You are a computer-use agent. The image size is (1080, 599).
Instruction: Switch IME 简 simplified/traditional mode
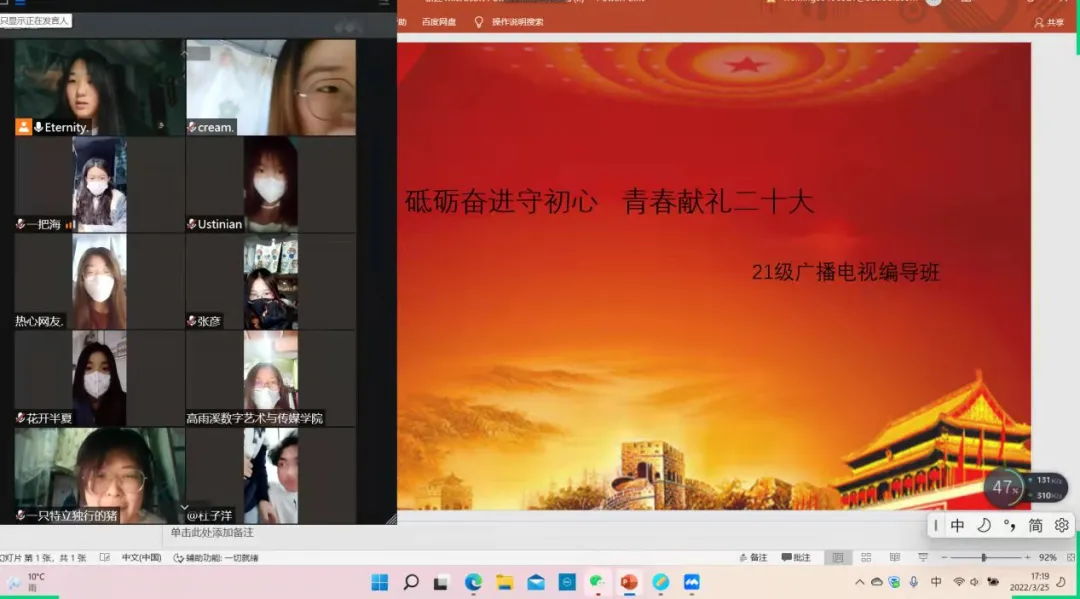click(x=1035, y=525)
